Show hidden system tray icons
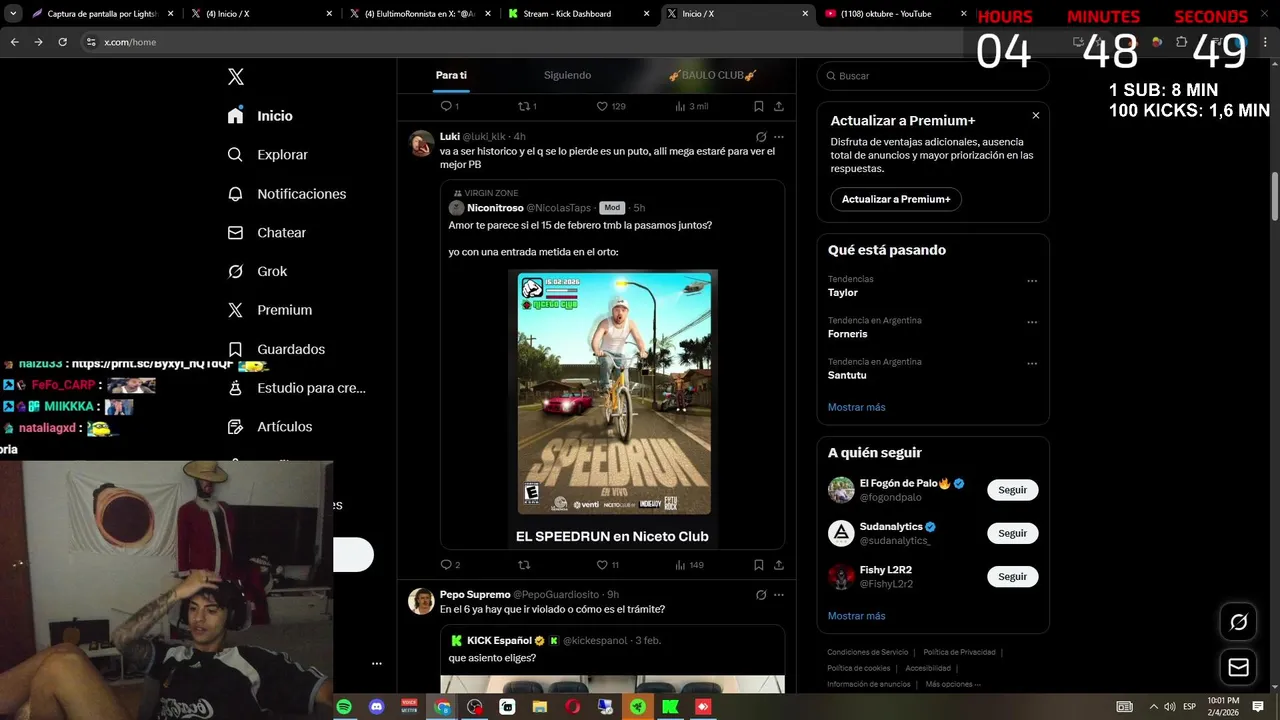 pyautogui.click(x=1154, y=707)
